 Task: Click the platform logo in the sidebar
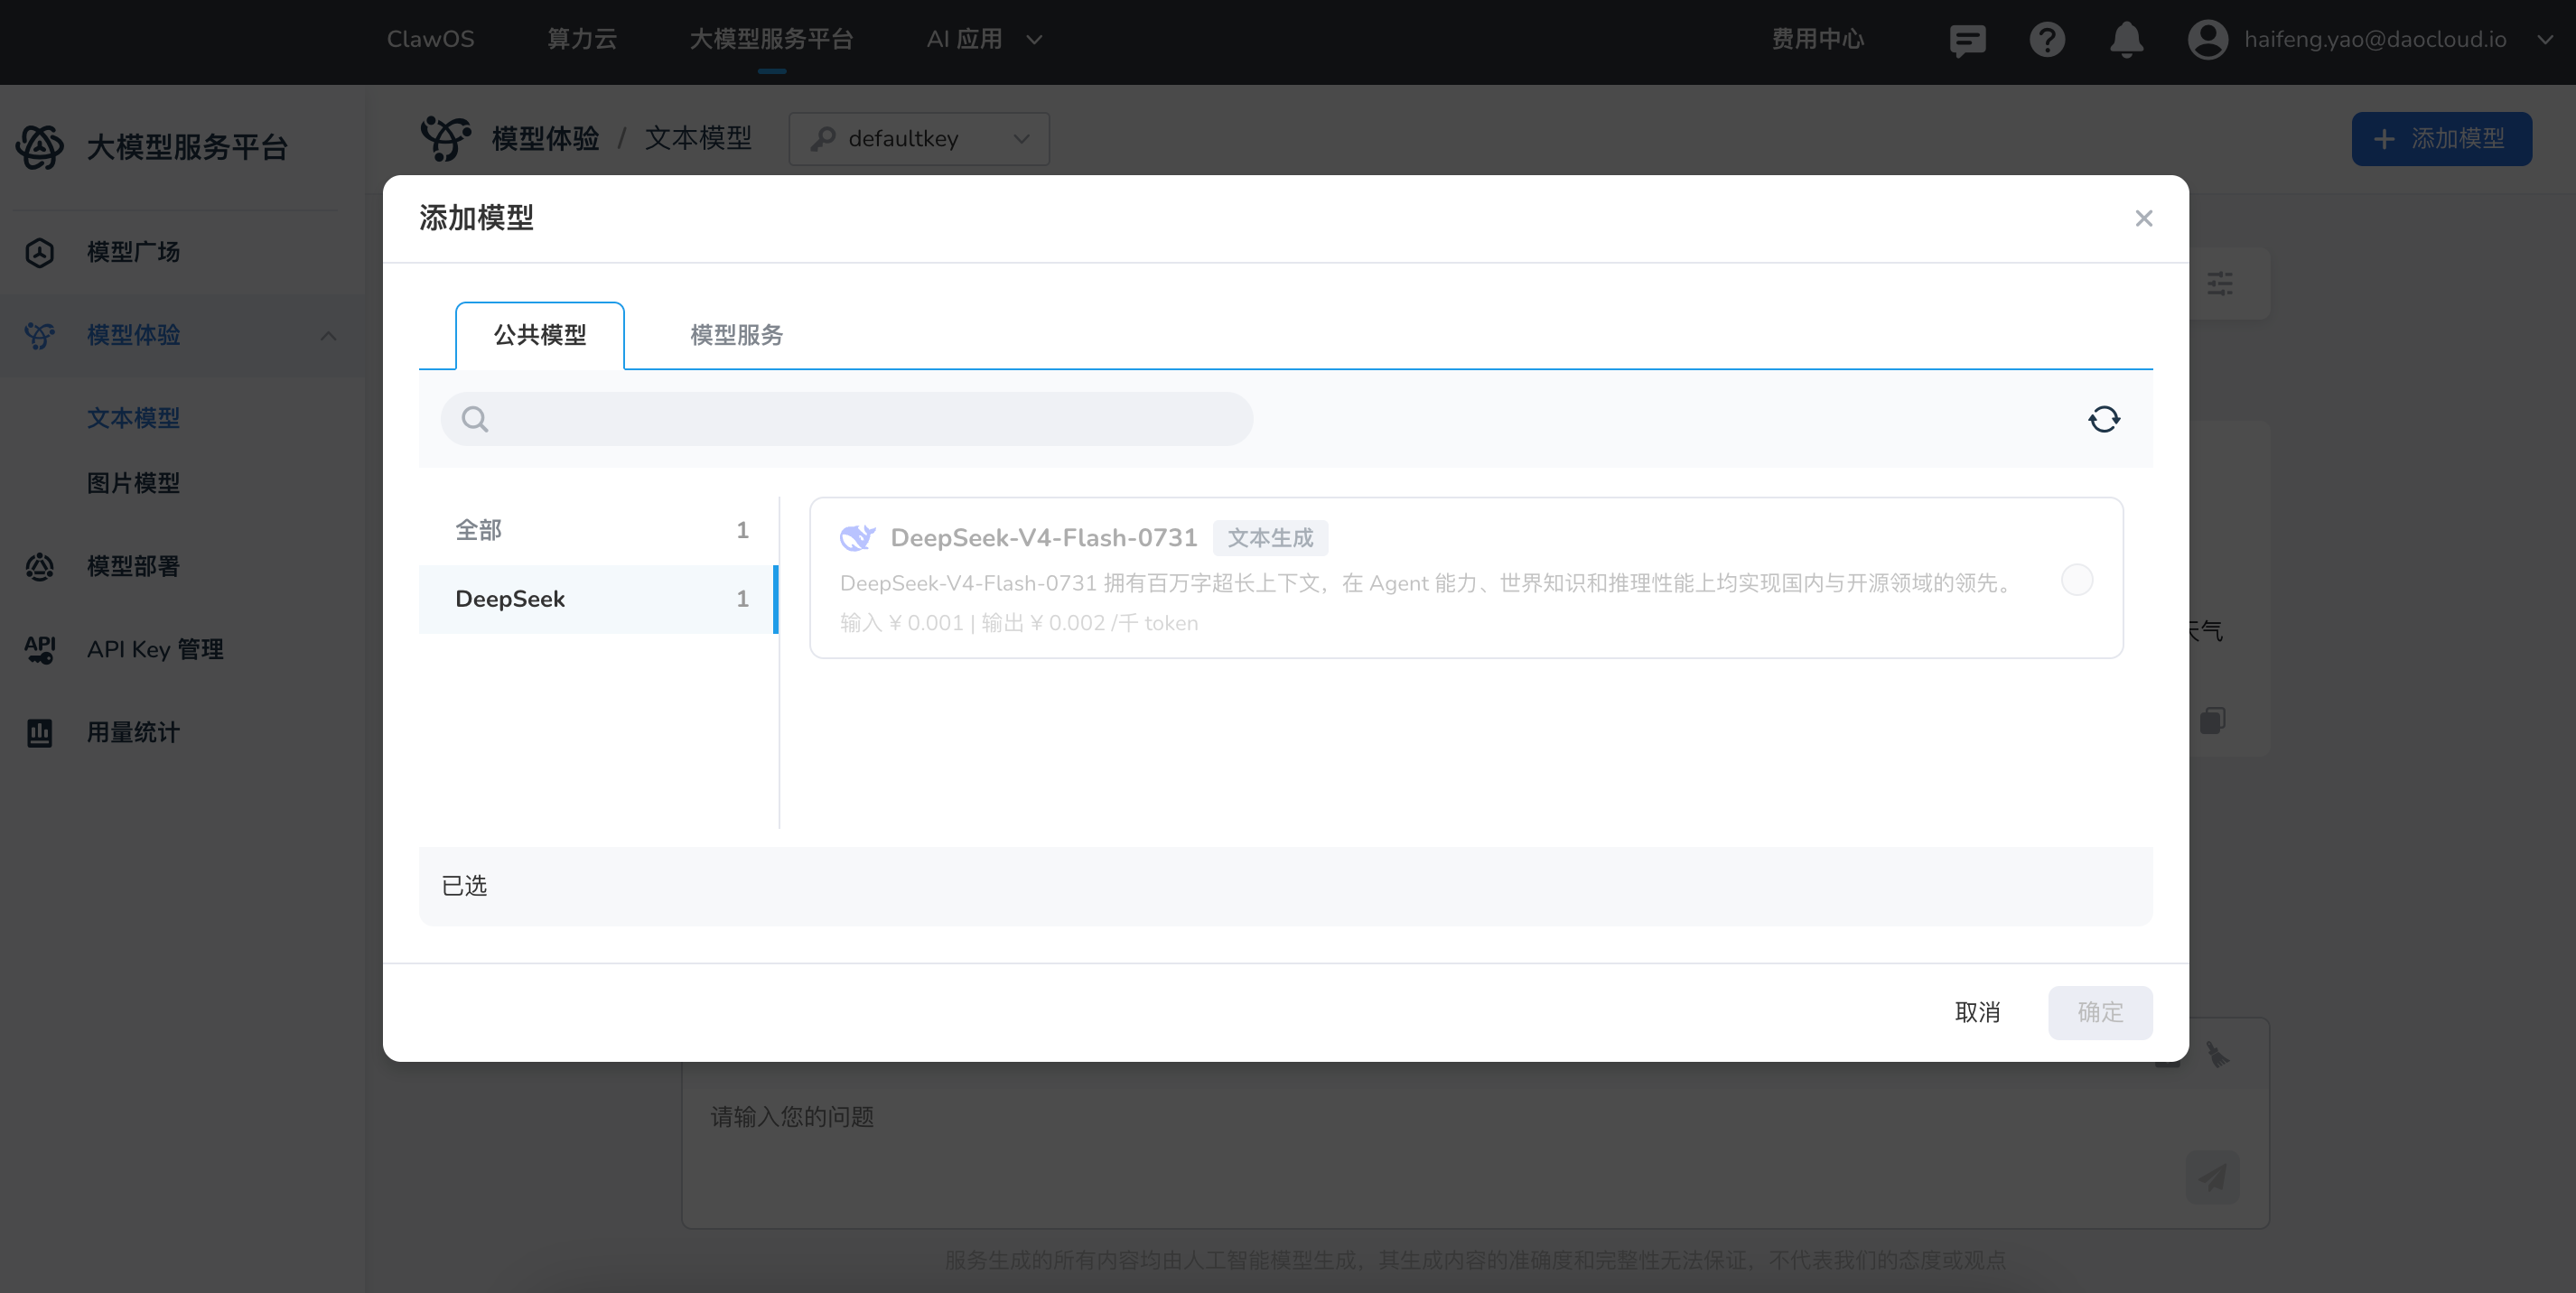(40, 147)
